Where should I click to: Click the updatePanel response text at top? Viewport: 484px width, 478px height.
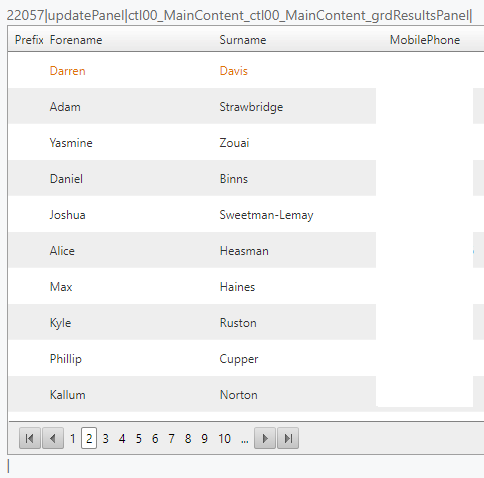[239, 15]
